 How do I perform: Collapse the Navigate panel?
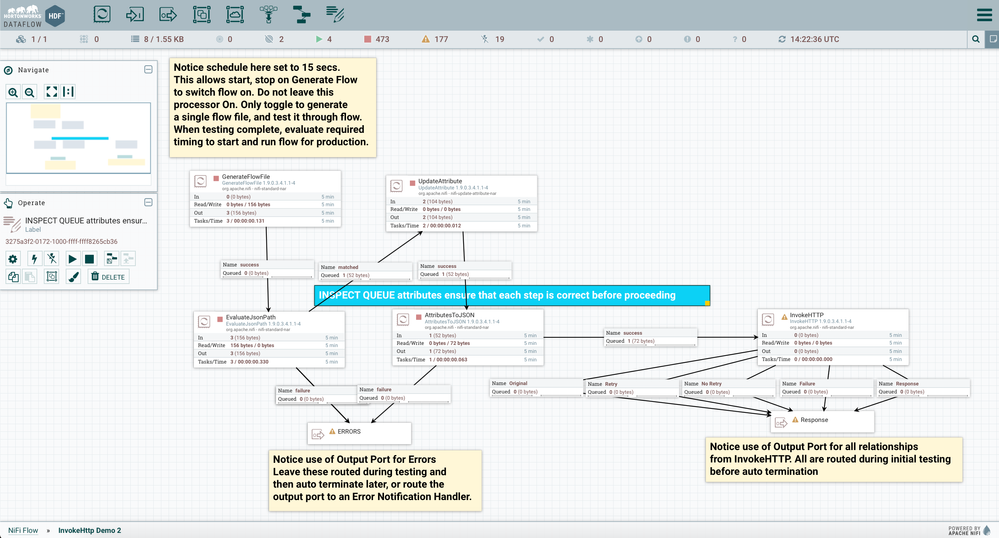(x=148, y=70)
